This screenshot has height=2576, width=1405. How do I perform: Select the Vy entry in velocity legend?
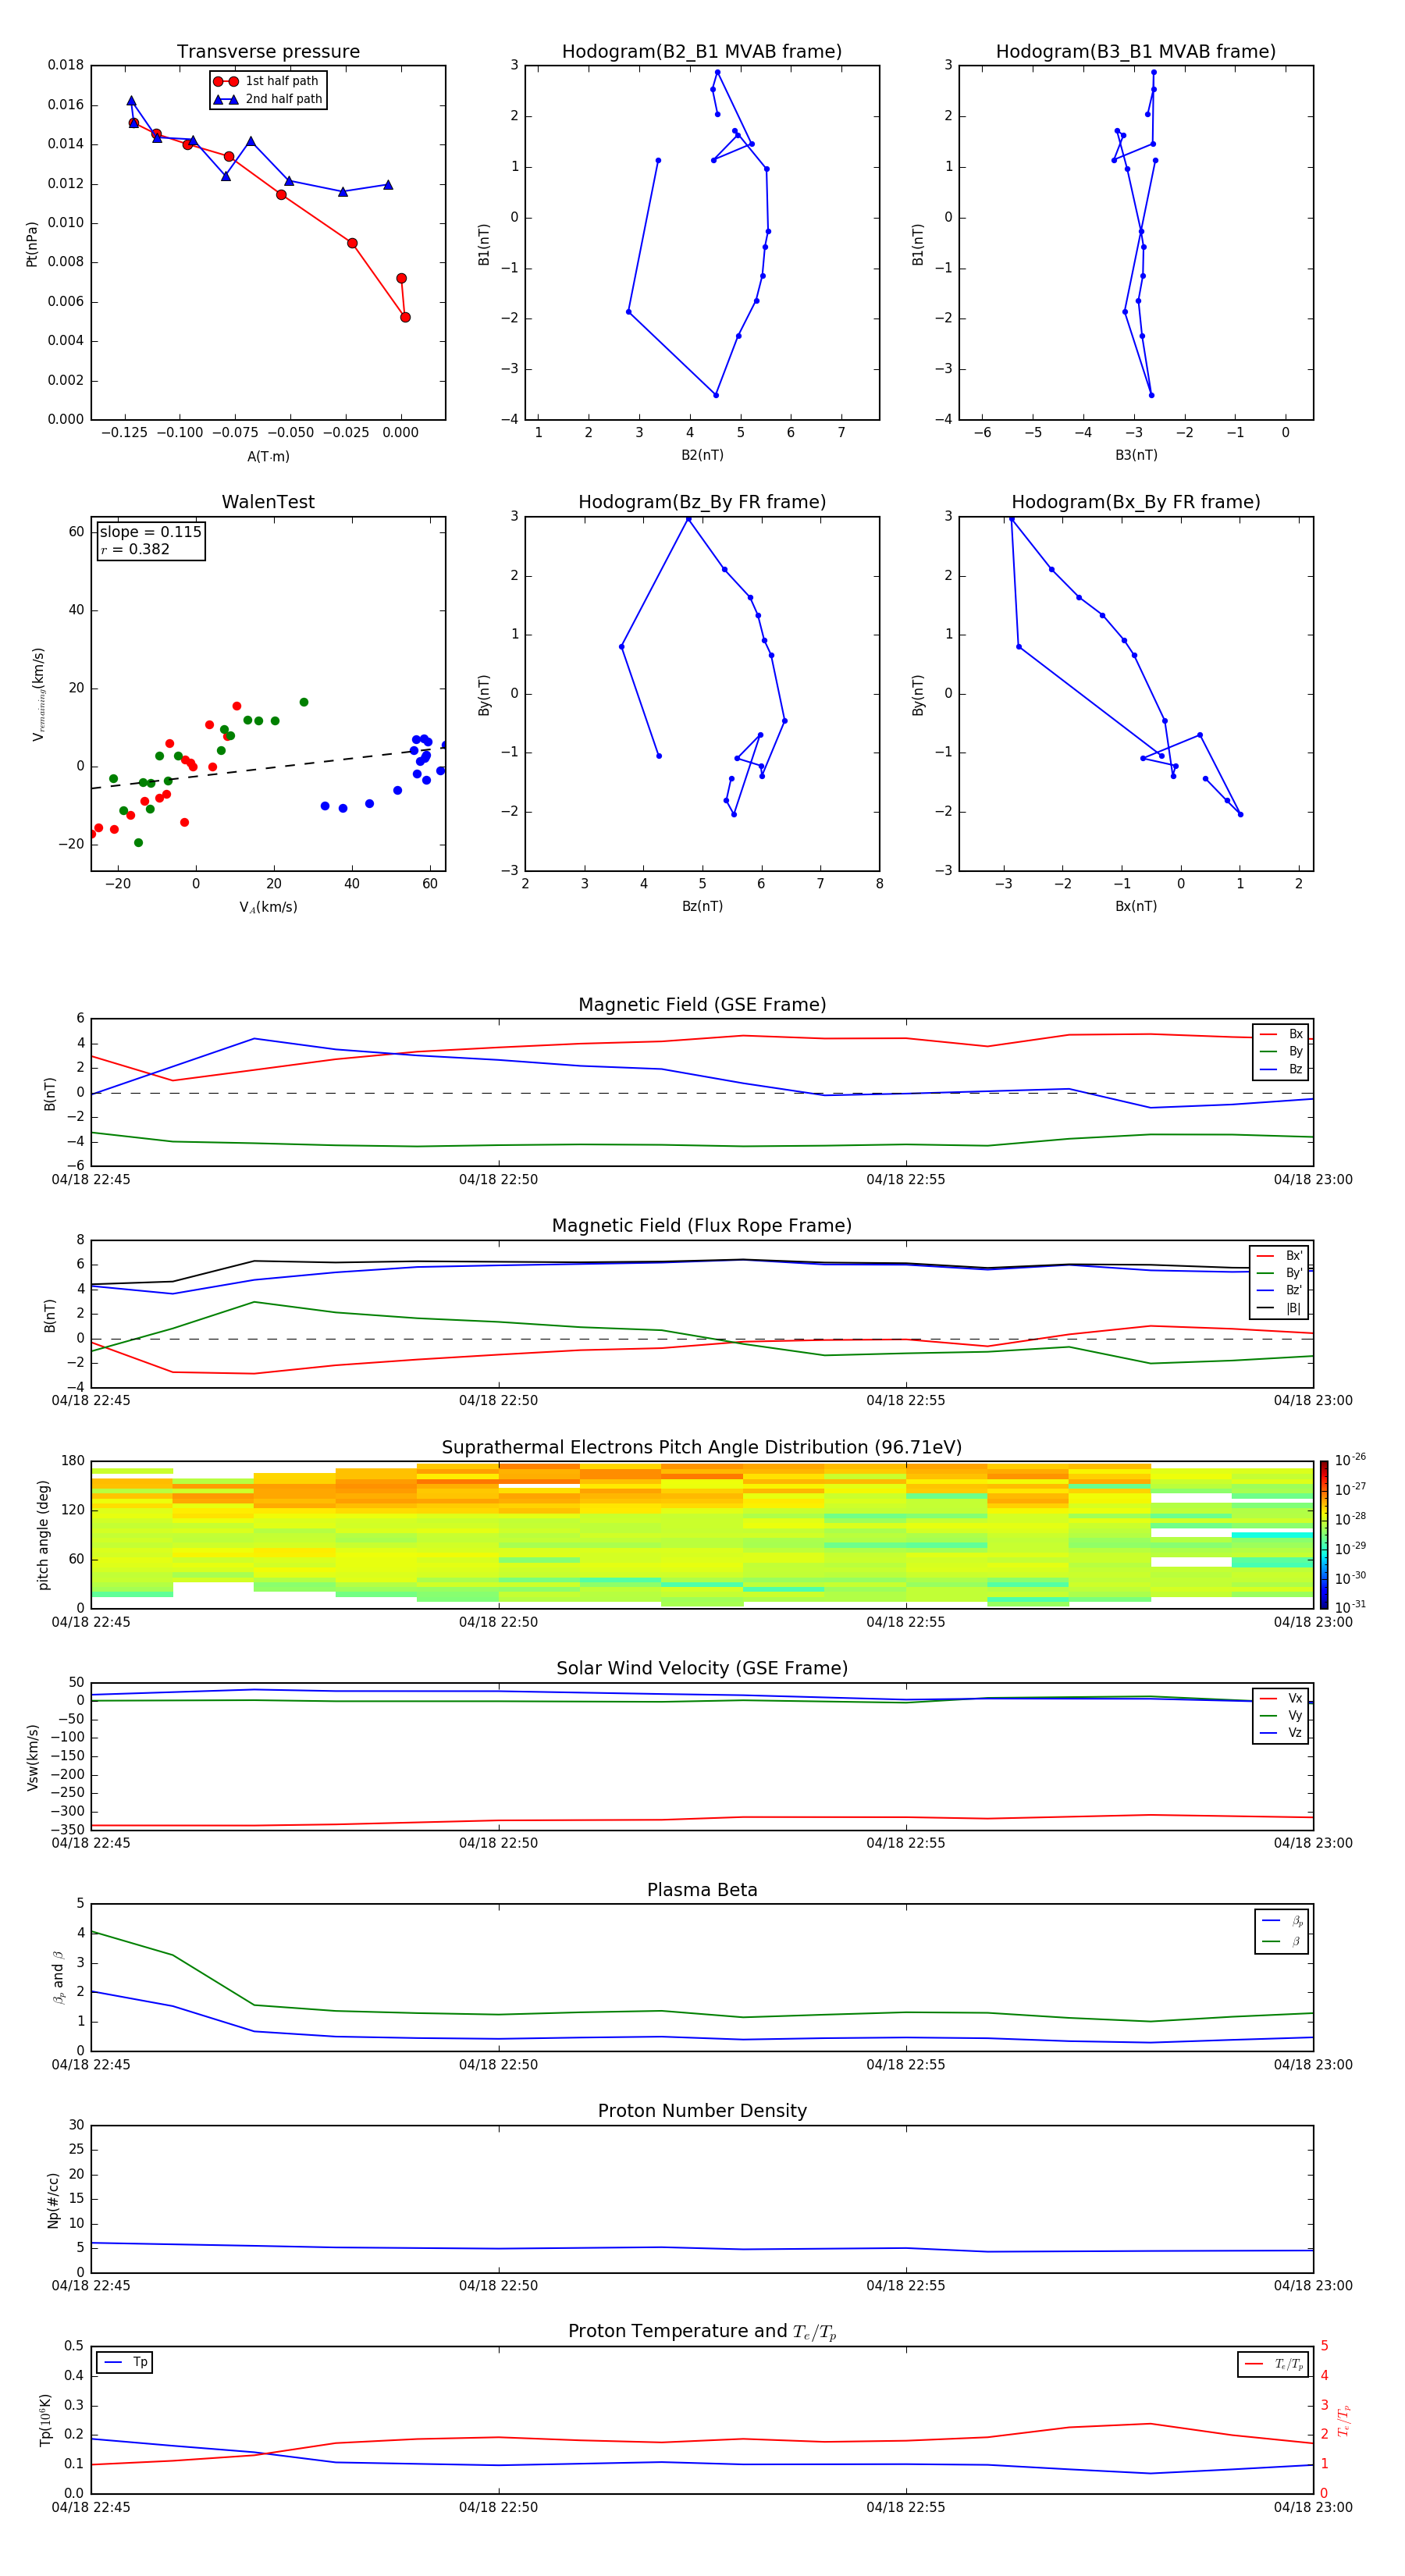[1281, 1715]
